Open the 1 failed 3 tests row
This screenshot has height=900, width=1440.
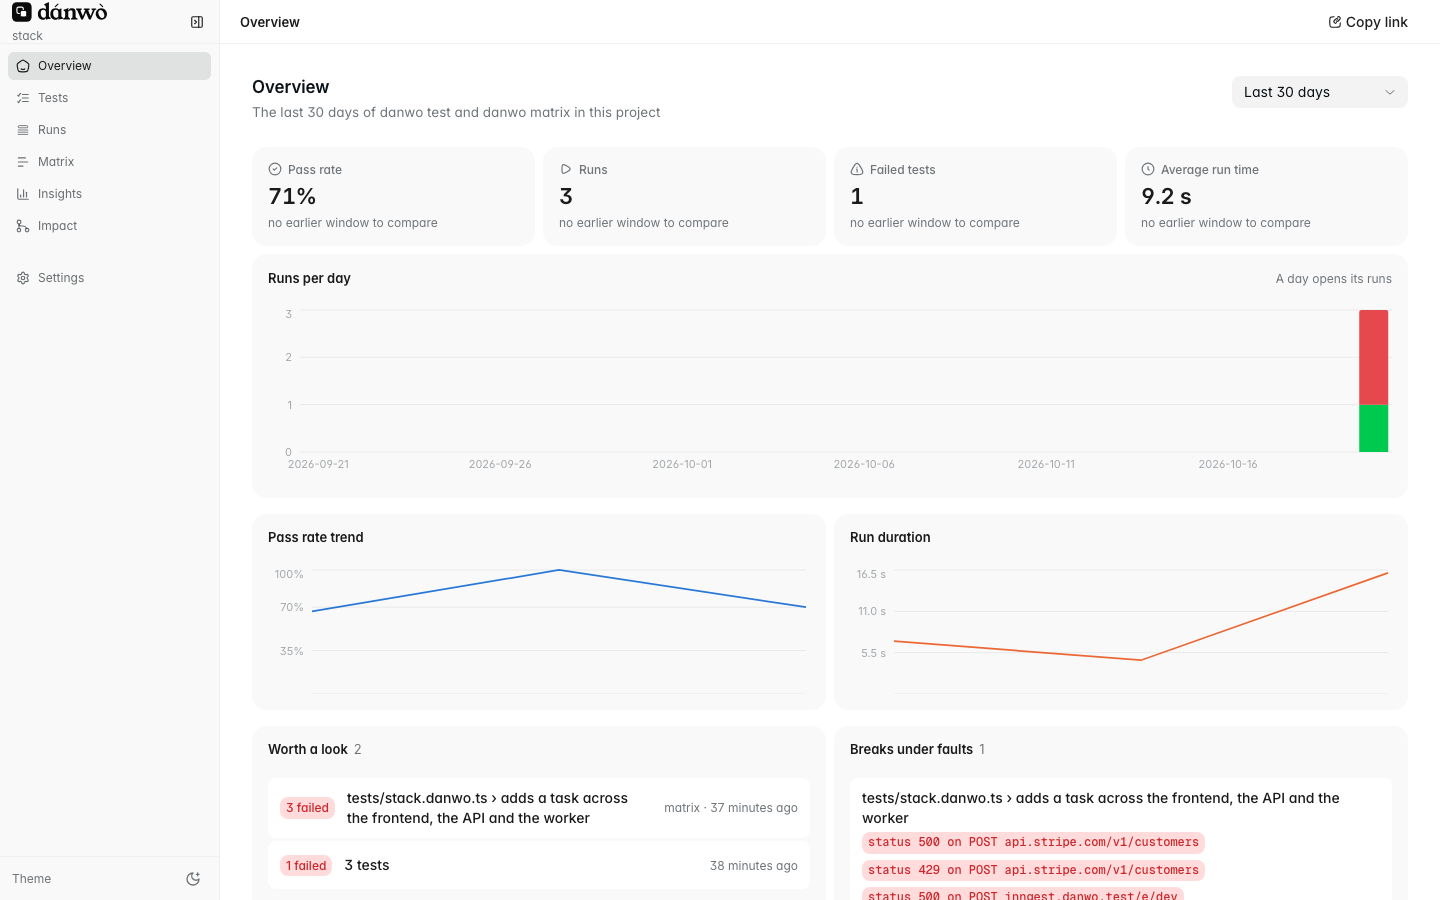(539, 865)
